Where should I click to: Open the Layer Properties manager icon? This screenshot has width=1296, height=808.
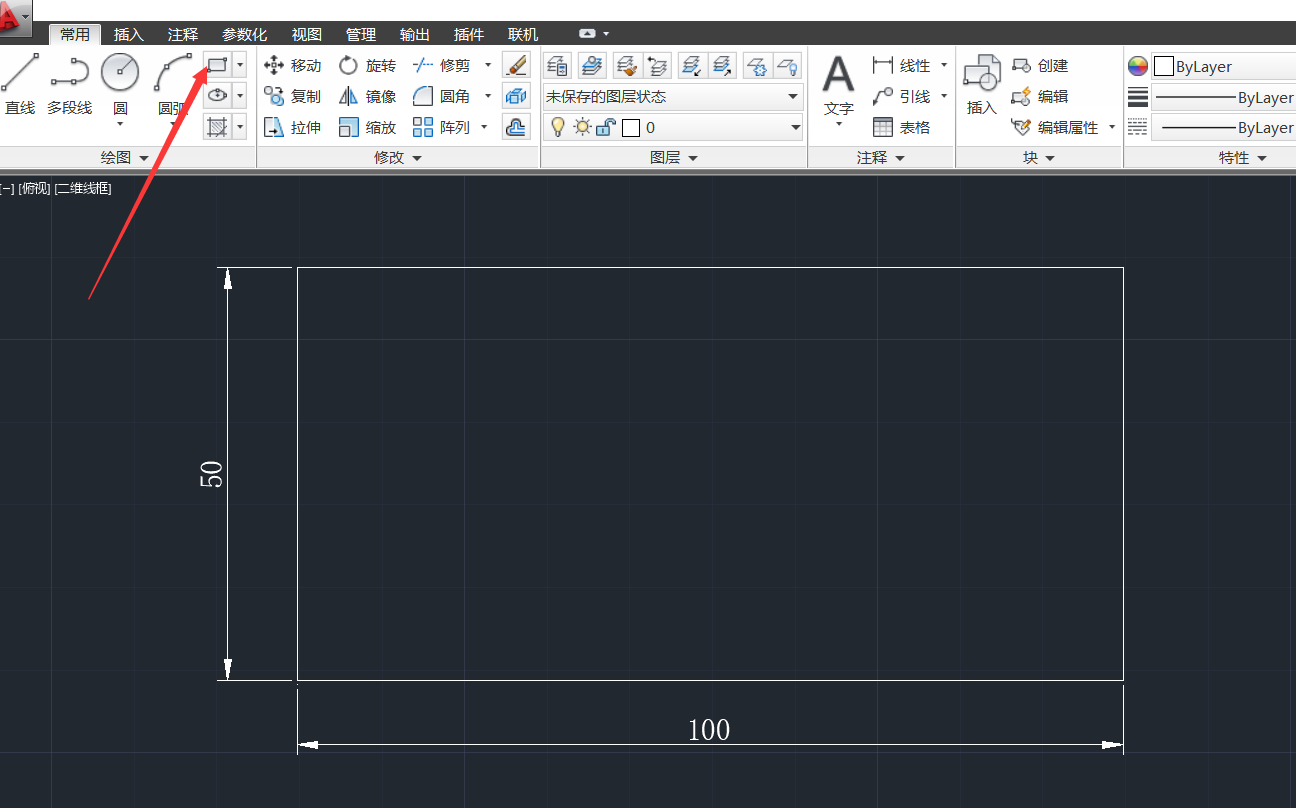[x=558, y=66]
